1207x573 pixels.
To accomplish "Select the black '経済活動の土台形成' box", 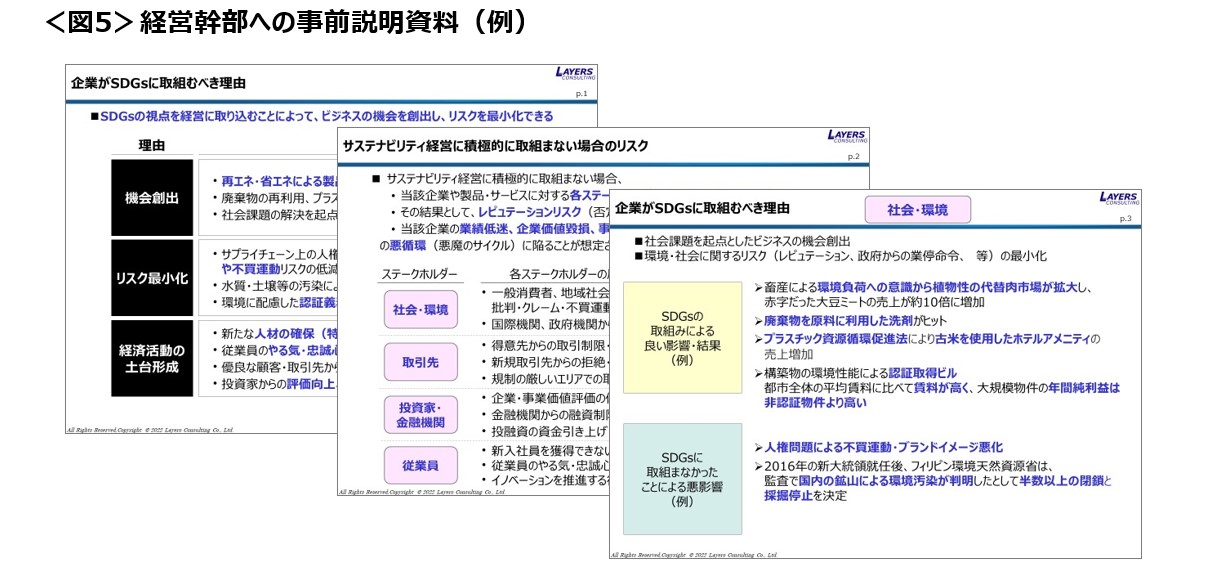I will [x=152, y=358].
